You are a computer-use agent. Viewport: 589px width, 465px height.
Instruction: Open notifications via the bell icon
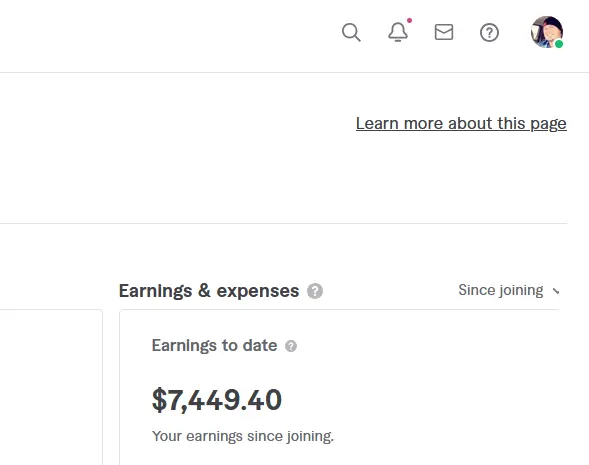coord(397,32)
